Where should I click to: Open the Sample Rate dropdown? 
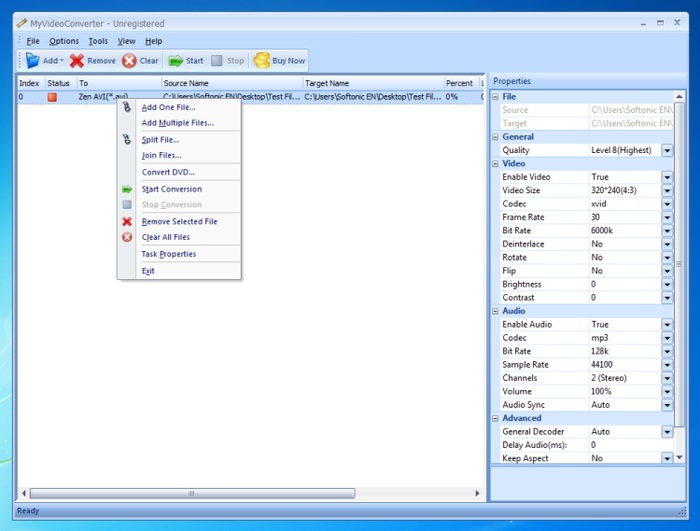click(x=667, y=365)
